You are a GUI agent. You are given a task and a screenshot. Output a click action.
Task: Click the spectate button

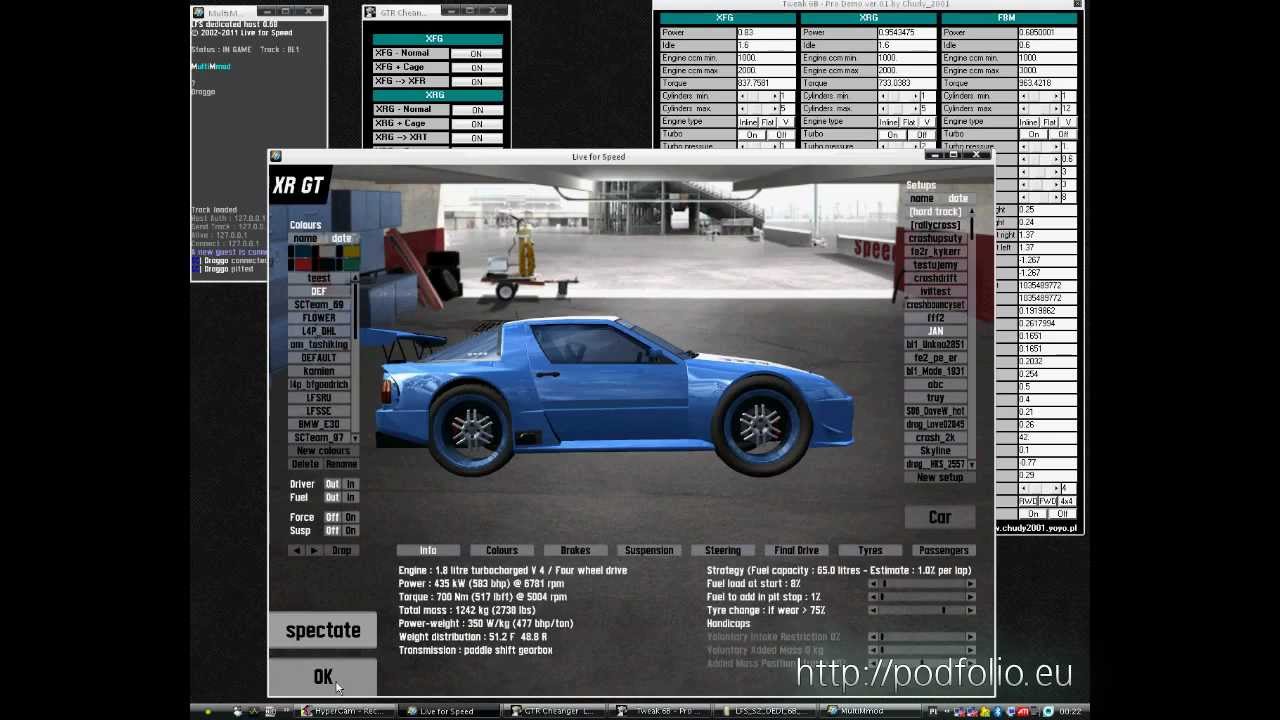point(323,630)
